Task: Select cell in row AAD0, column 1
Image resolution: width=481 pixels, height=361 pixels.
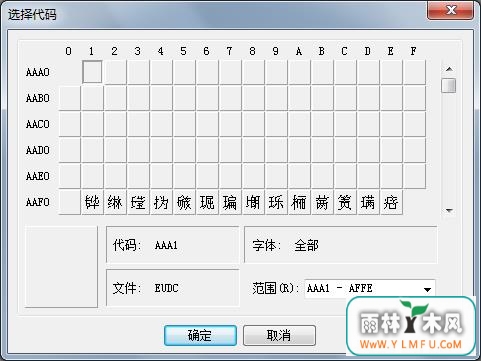Action: 92,150
